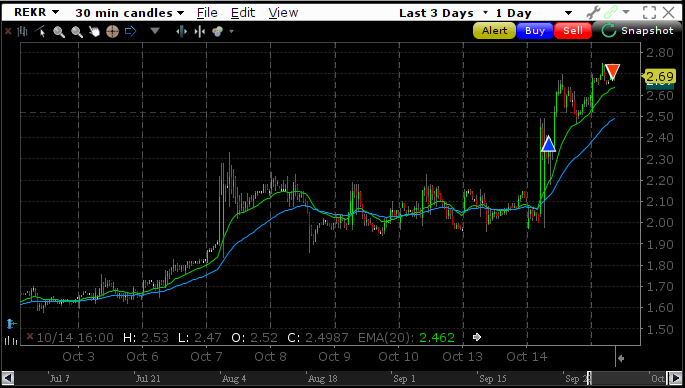
Task: Expand the arrow next to colors icon
Action: pyautogui.click(x=232, y=31)
